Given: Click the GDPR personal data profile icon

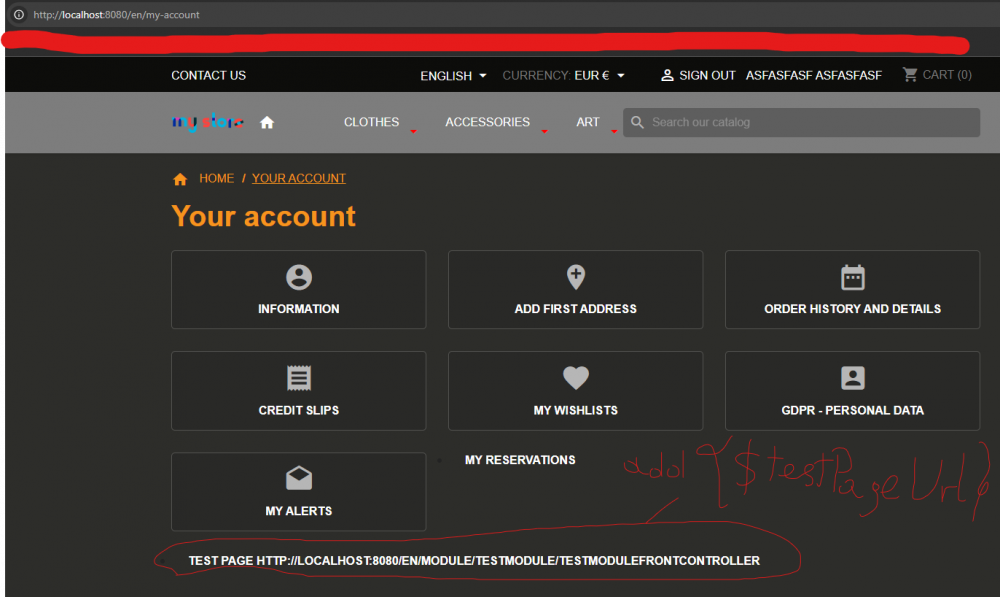Looking at the screenshot, I should point(852,378).
